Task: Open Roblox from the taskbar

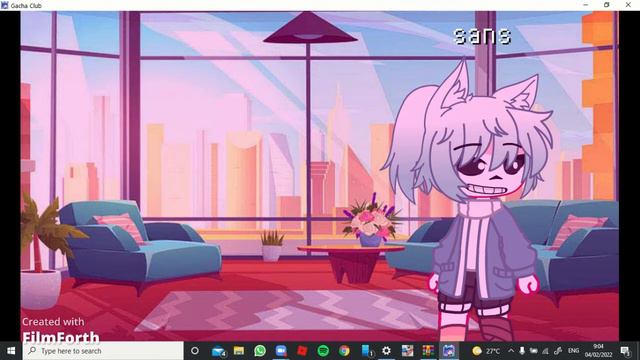Action: [302, 351]
